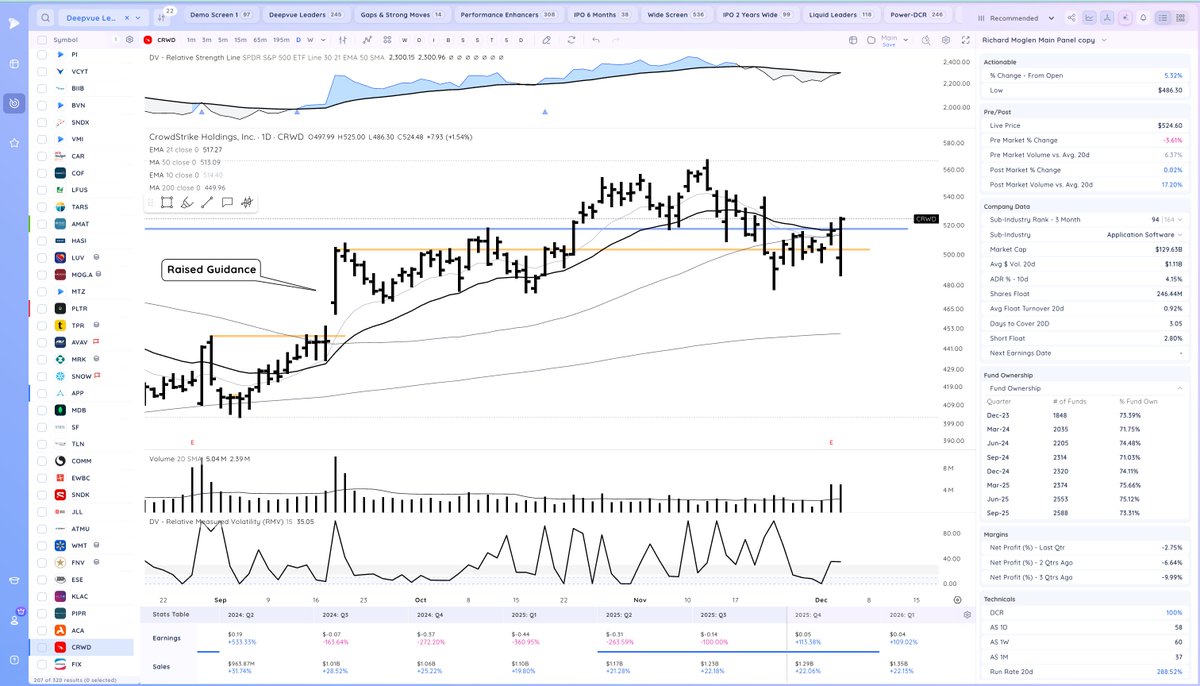Switch to the weekly W timeframe

pyautogui.click(x=311, y=39)
